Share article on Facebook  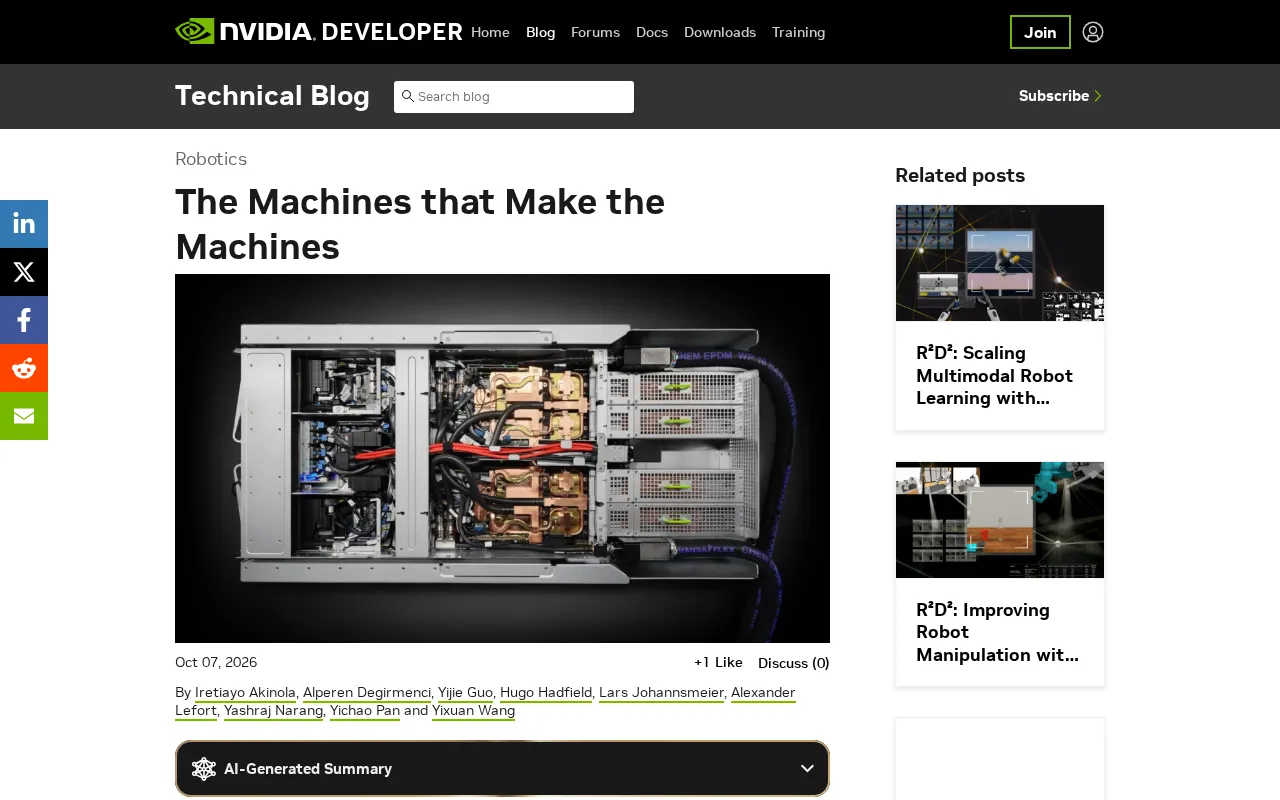click(x=24, y=320)
